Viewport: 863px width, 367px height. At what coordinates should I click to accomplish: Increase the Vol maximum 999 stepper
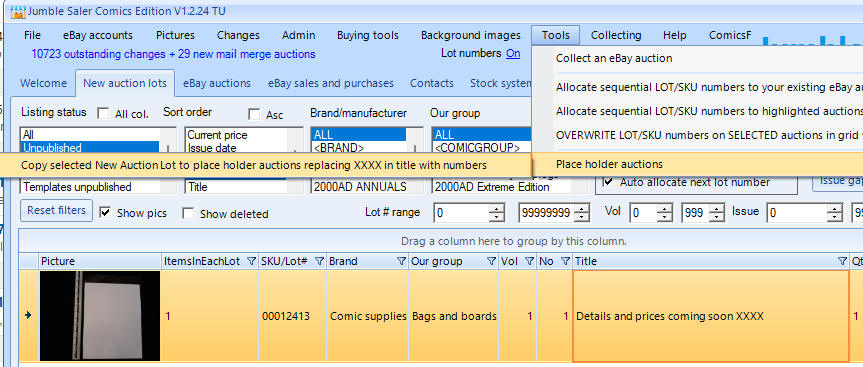(x=717, y=208)
